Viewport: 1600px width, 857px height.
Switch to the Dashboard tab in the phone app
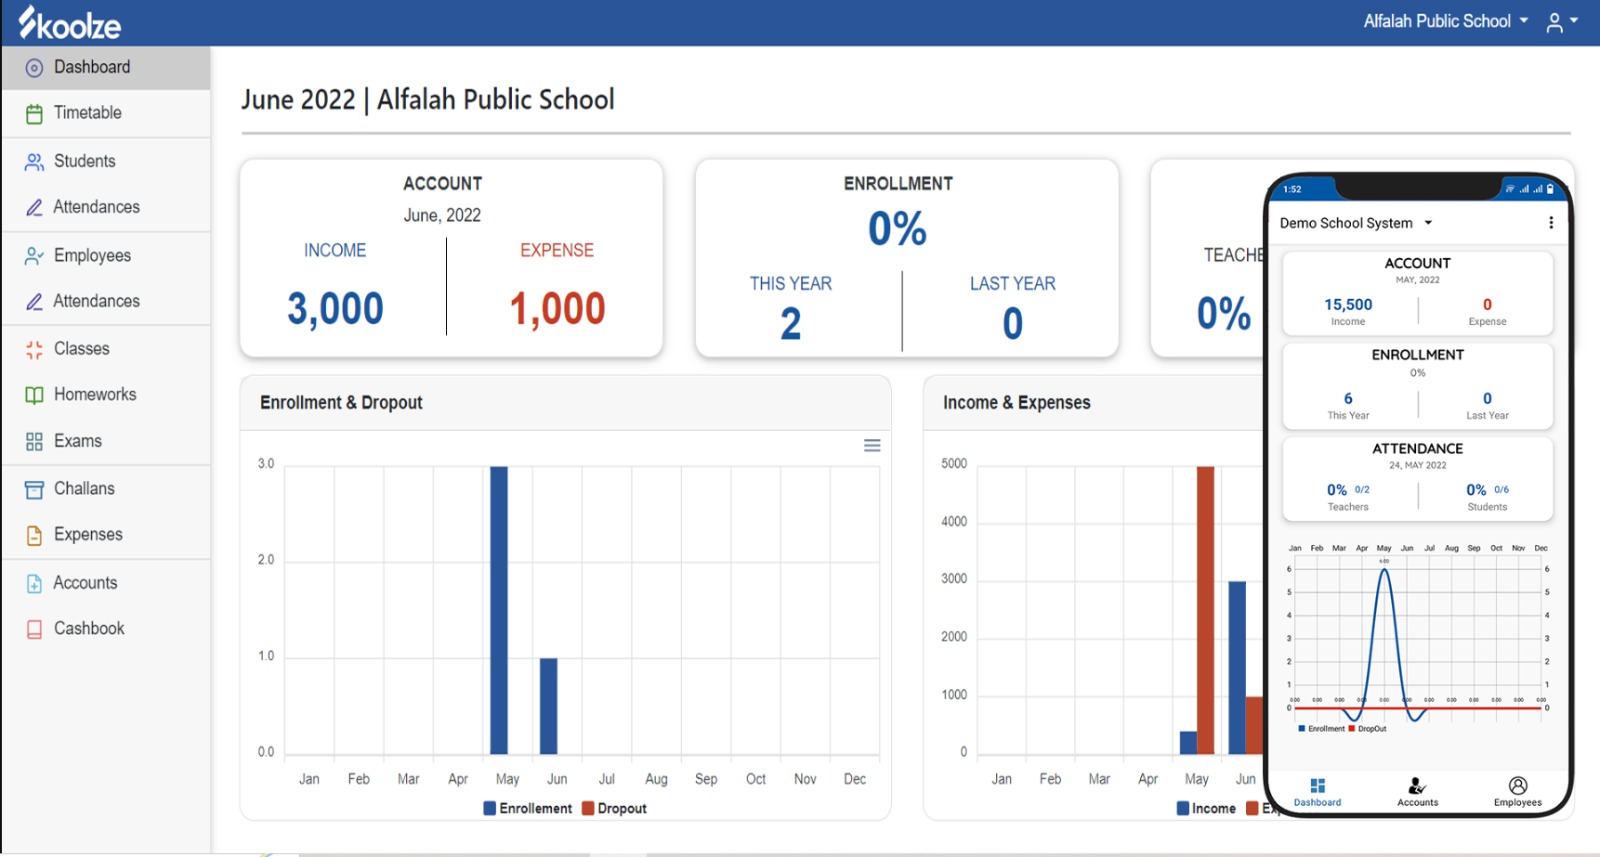click(x=1317, y=792)
